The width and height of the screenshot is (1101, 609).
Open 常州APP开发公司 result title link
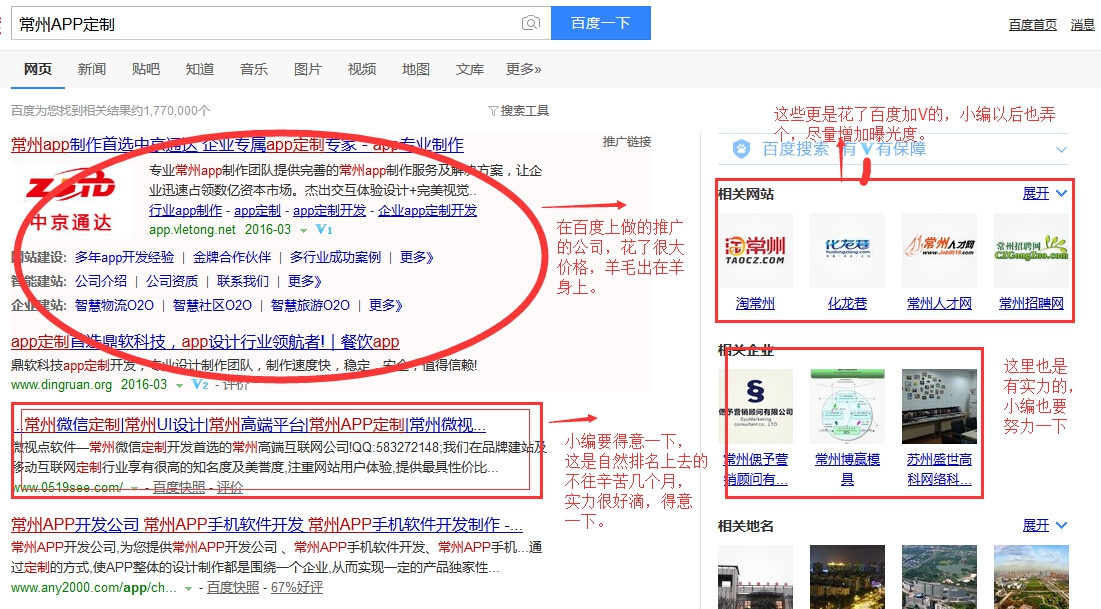pyautogui.click(x=267, y=525)
